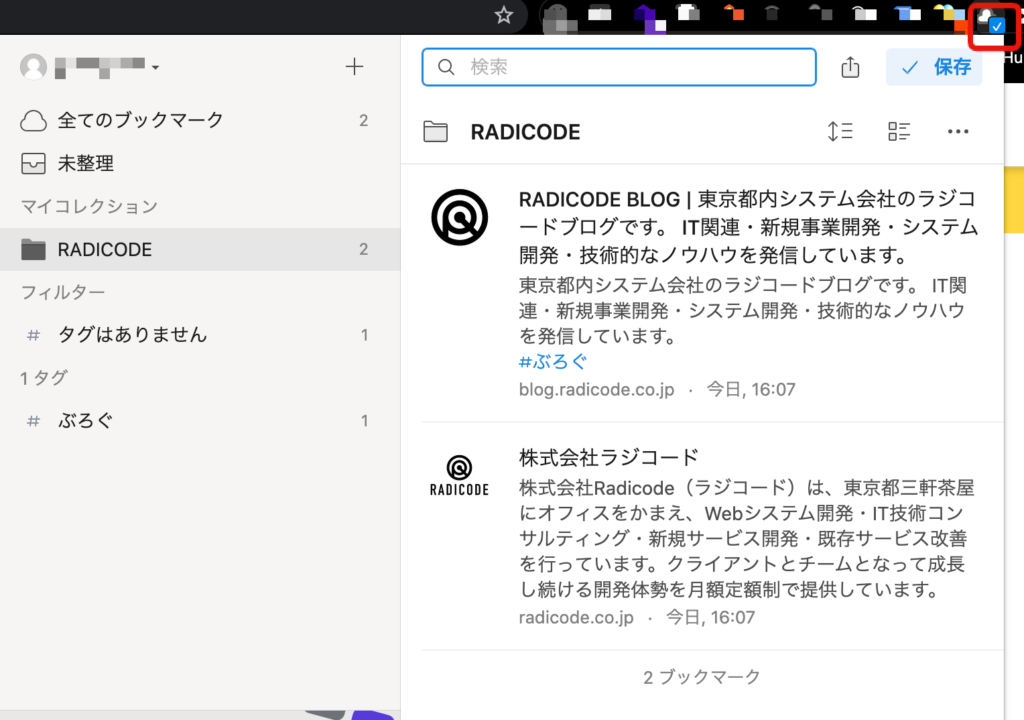Image resolution: width=1024 pixels, height=720 pixels.
Task: Open 未整理 inbox in sidebar
Action: coord(200,163)
